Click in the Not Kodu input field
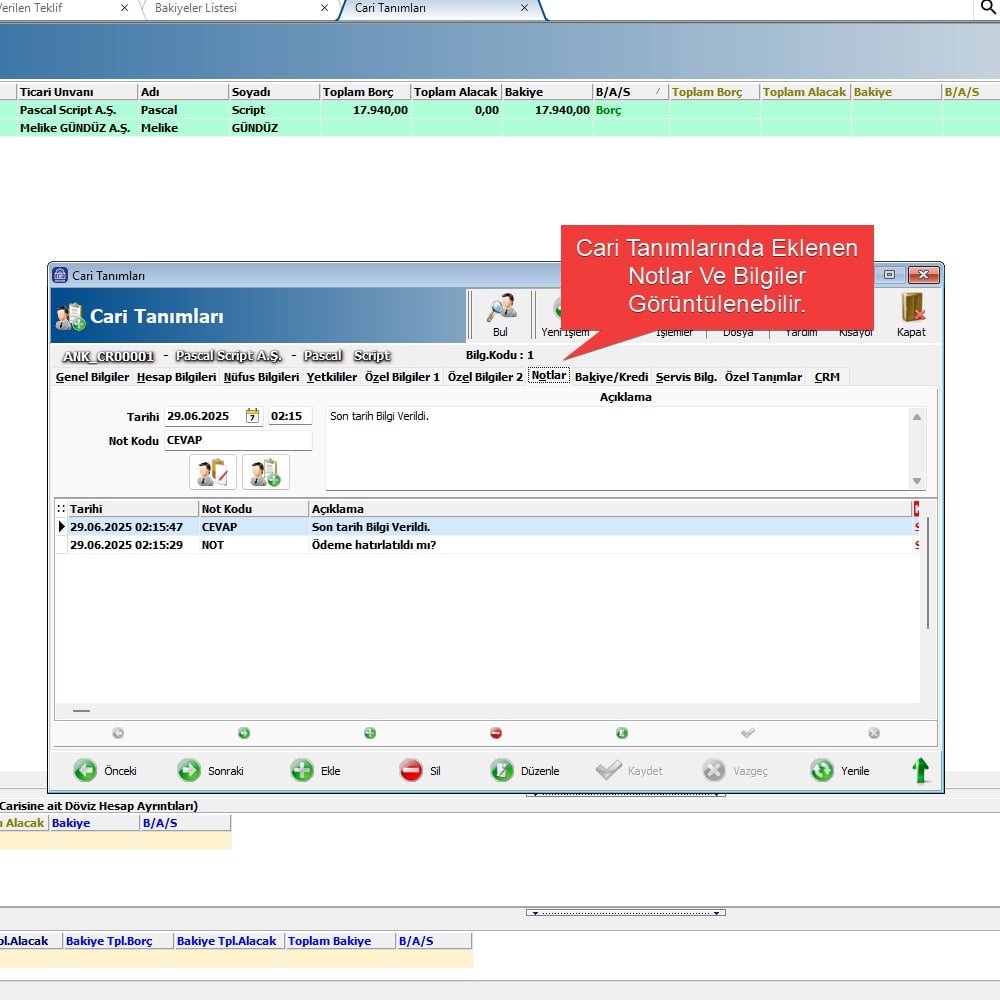1000x1000 pixels. [238, 440]
